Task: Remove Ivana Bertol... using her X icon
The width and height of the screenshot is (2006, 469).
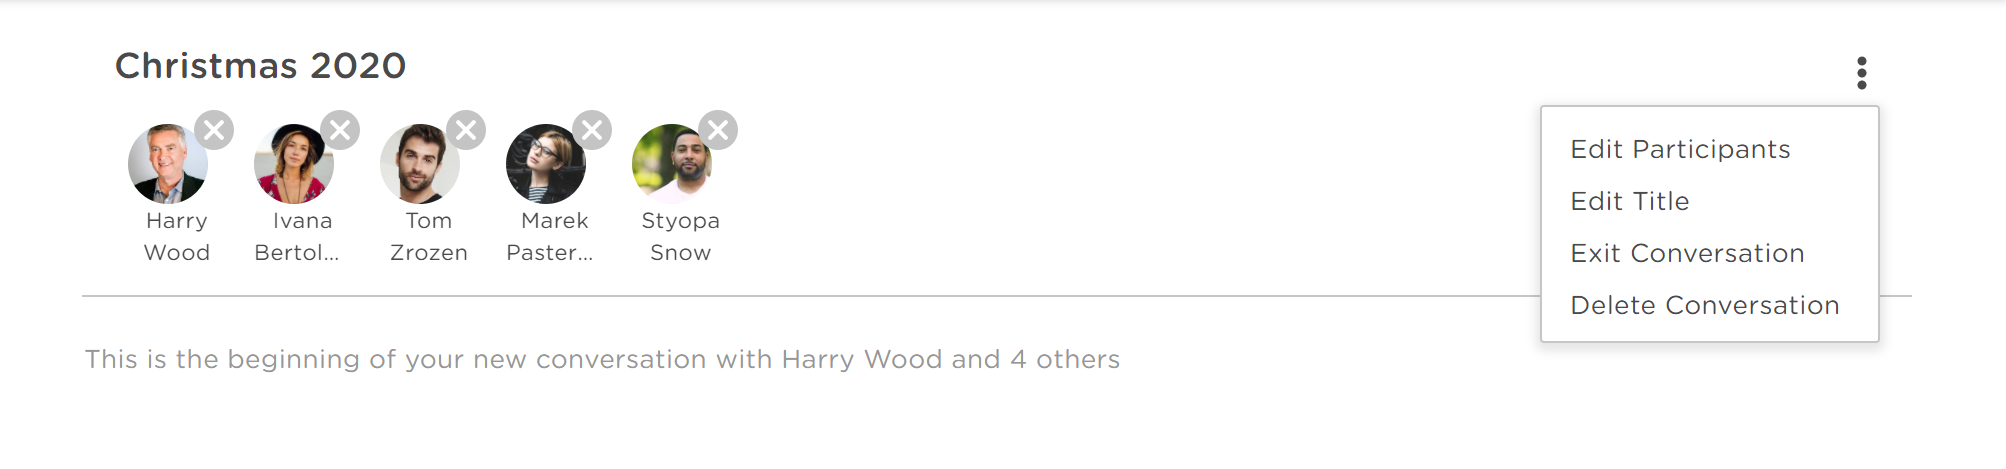Action: [x=340, y=130]
